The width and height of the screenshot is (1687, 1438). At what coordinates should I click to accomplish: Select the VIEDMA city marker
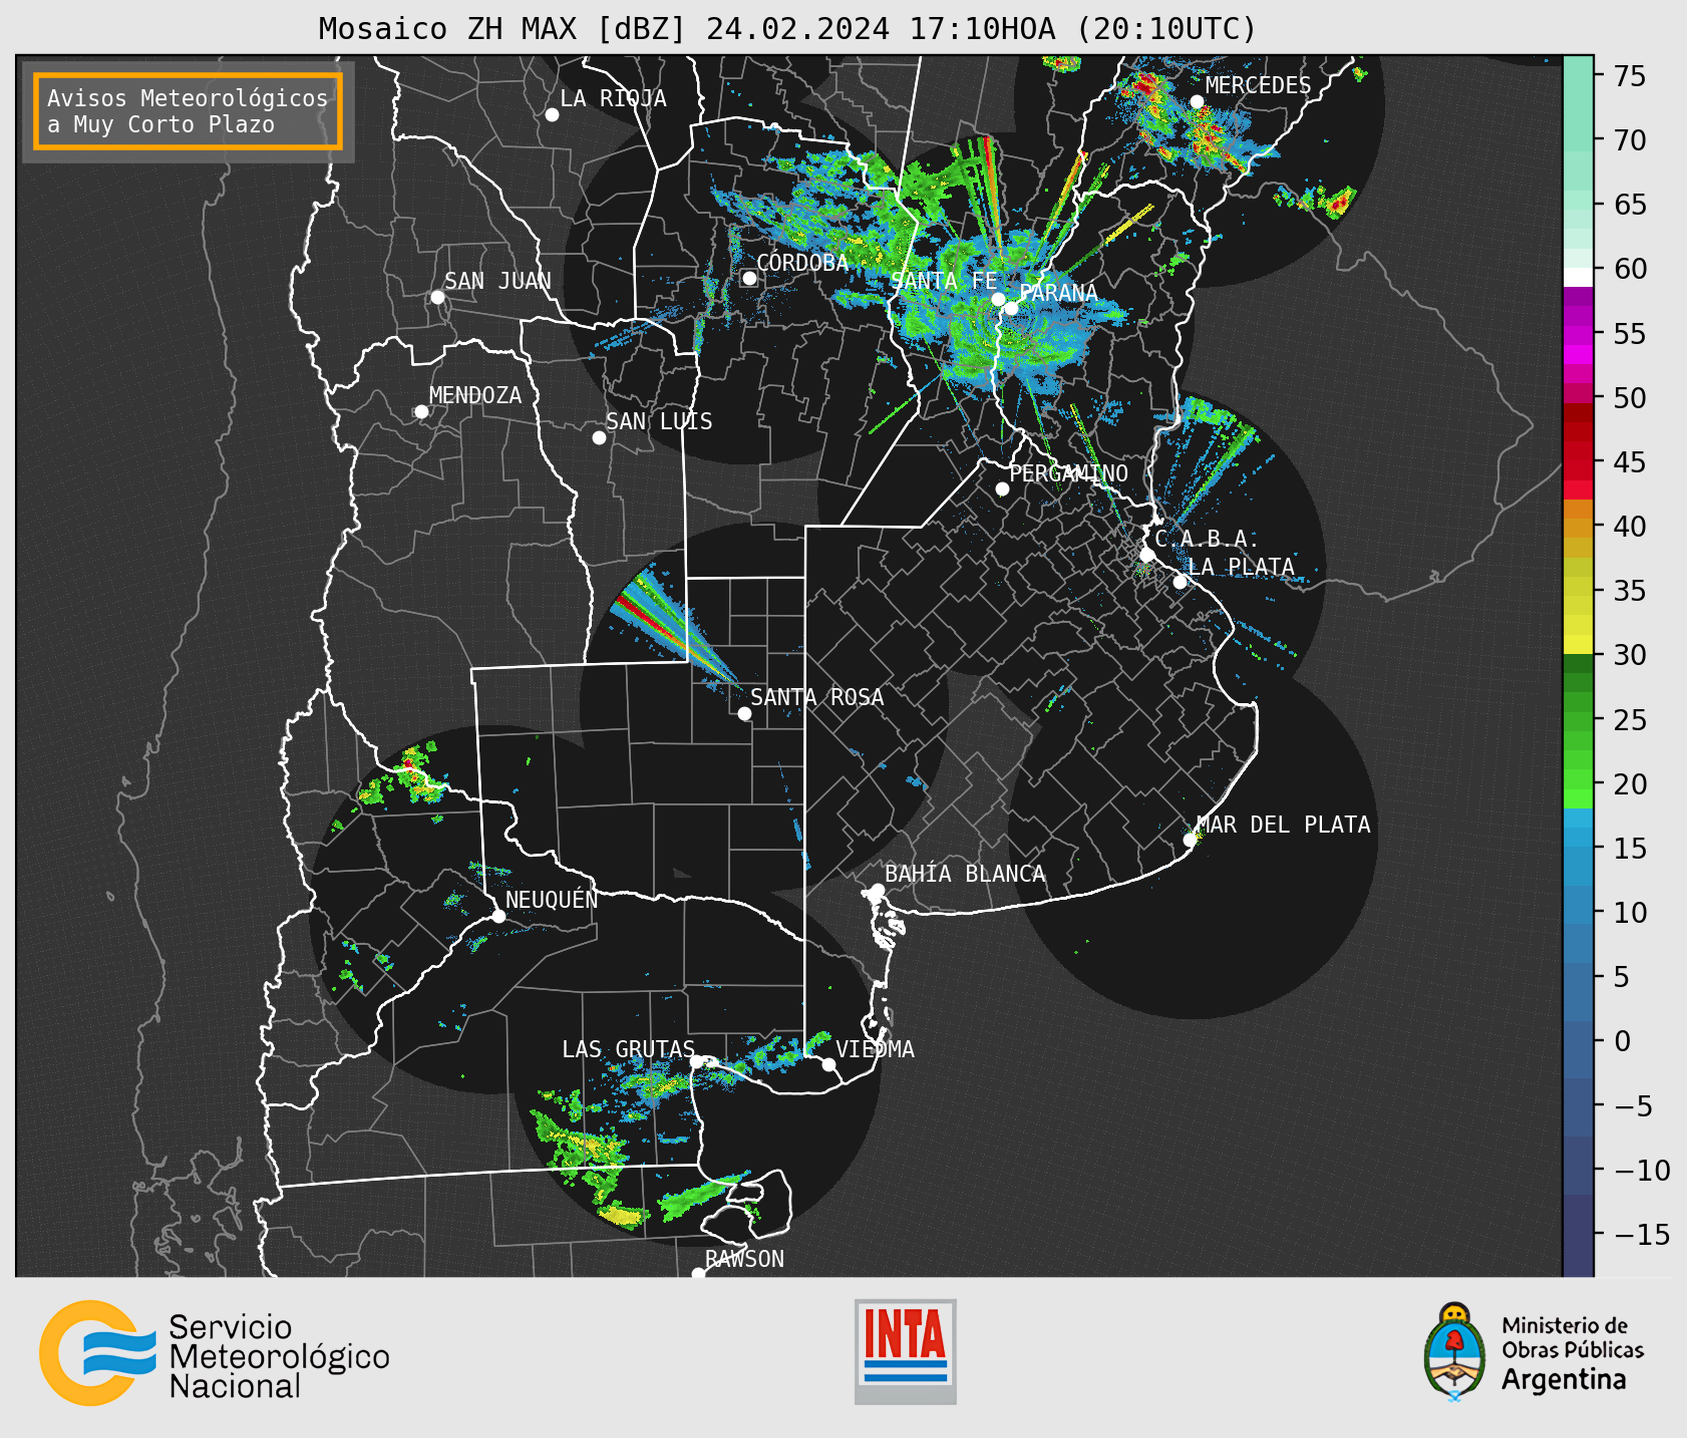829,1064
